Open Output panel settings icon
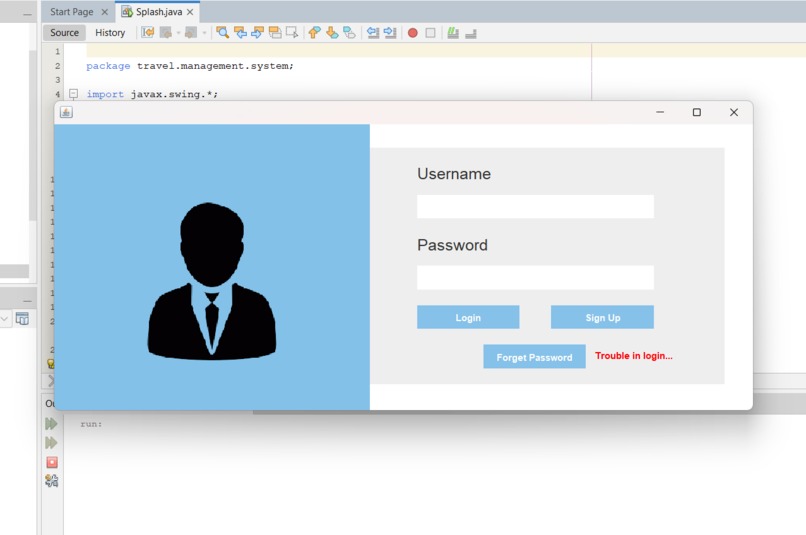 click(51, 481)
